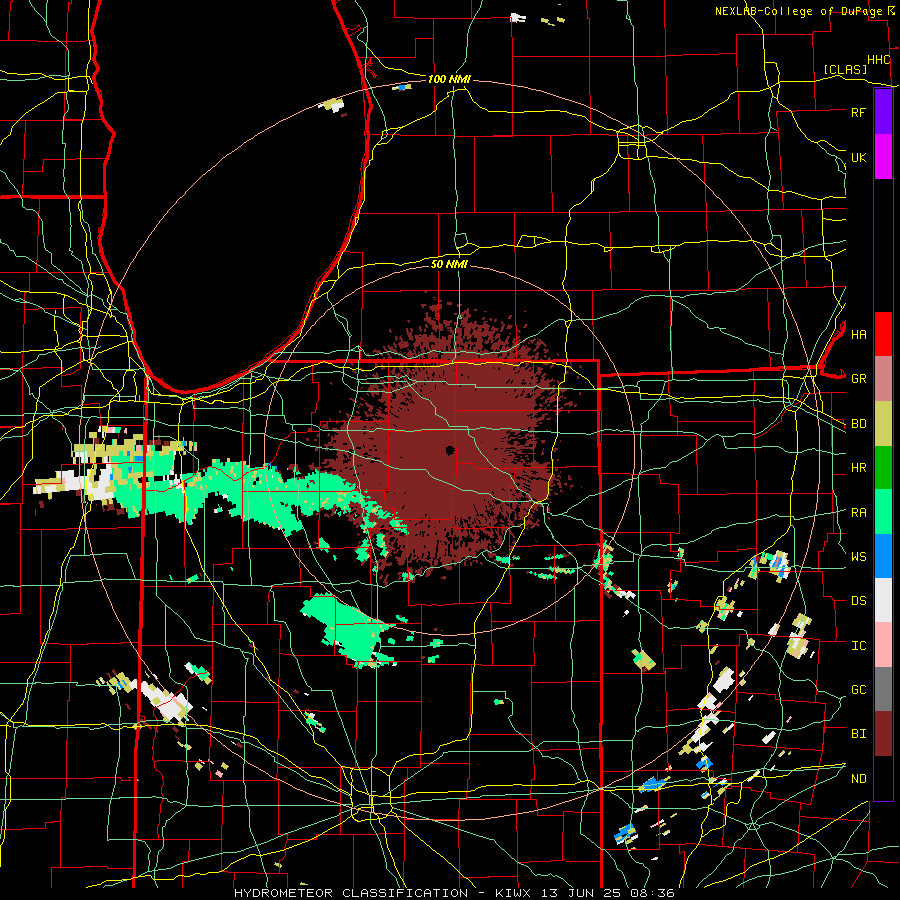The height and width of the screenshot is (900, 900).
Task: Pick the brown BI legend swatch
Action: tap(883, 734)
